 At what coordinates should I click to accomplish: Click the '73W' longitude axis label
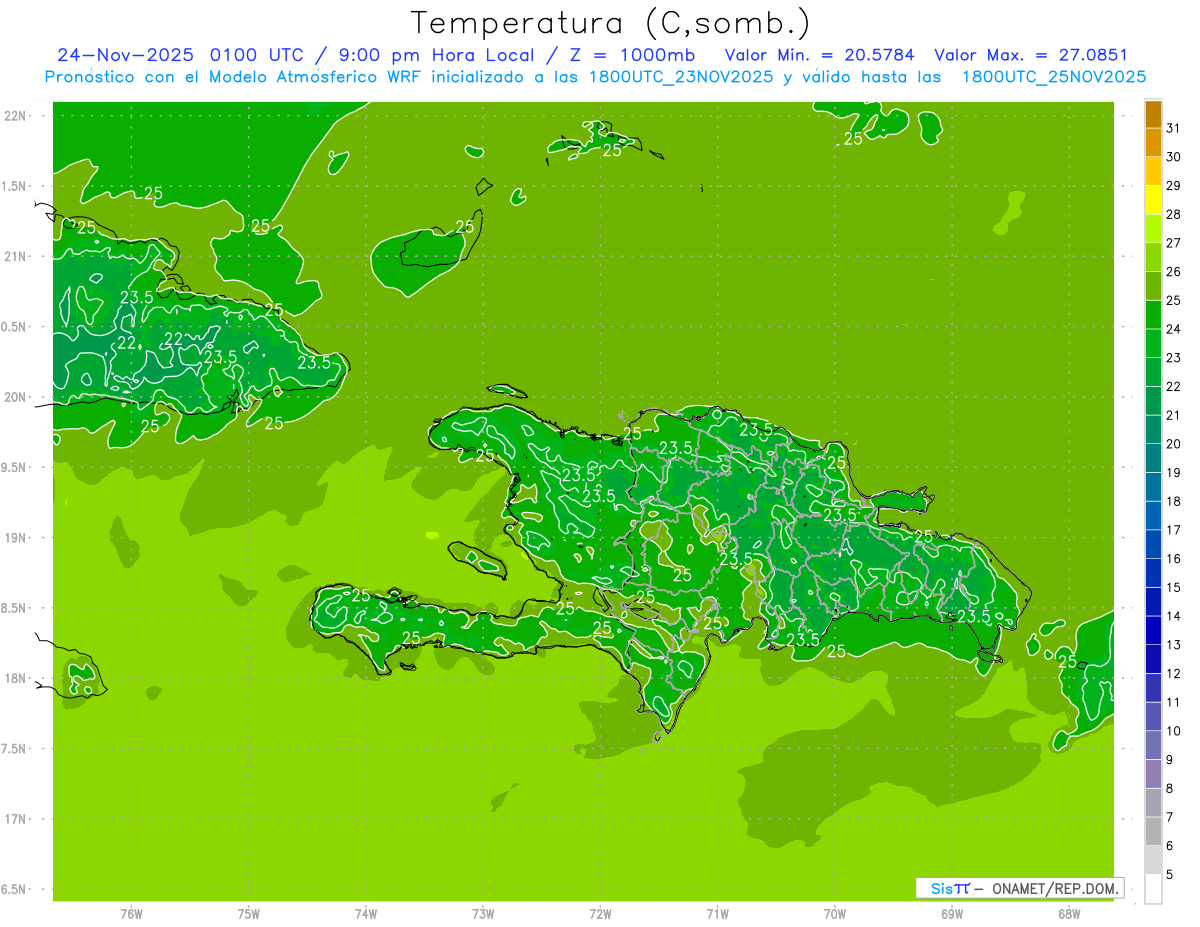(x=483, y=914)
